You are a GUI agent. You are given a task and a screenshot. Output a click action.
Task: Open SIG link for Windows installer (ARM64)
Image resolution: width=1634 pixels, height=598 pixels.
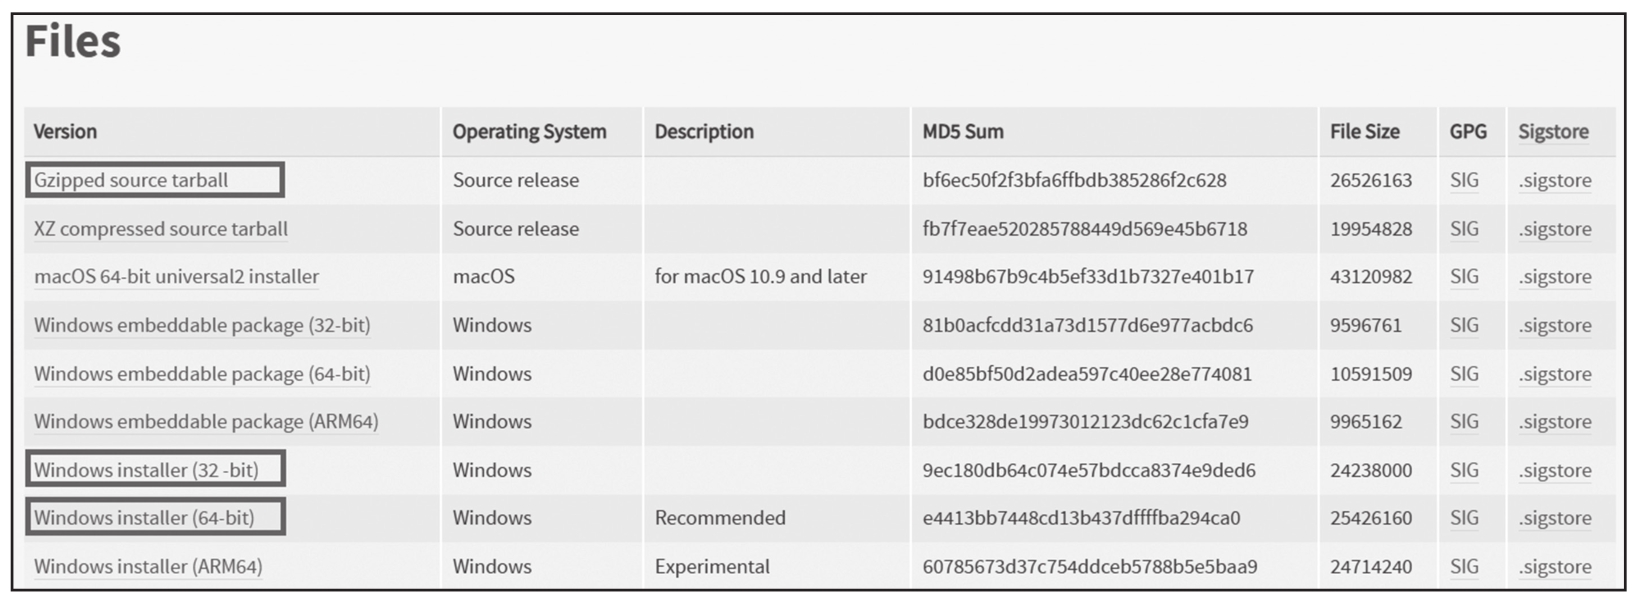pos(1464,567)
